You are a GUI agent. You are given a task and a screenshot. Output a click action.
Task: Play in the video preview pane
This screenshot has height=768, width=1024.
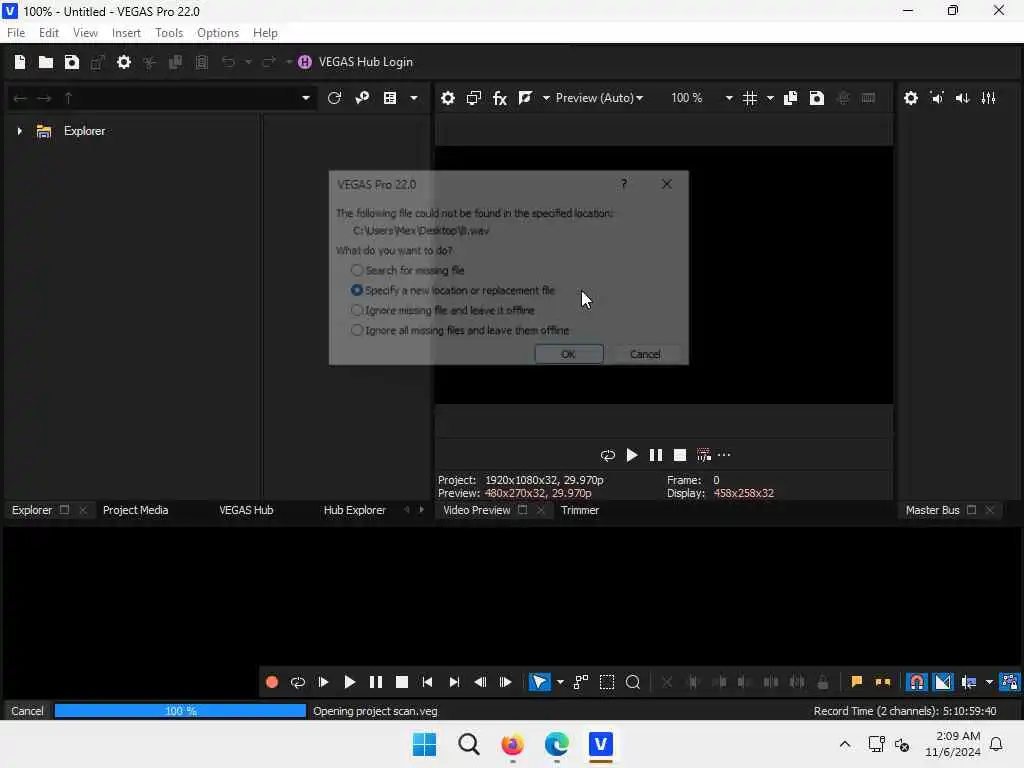pos(632,455)
